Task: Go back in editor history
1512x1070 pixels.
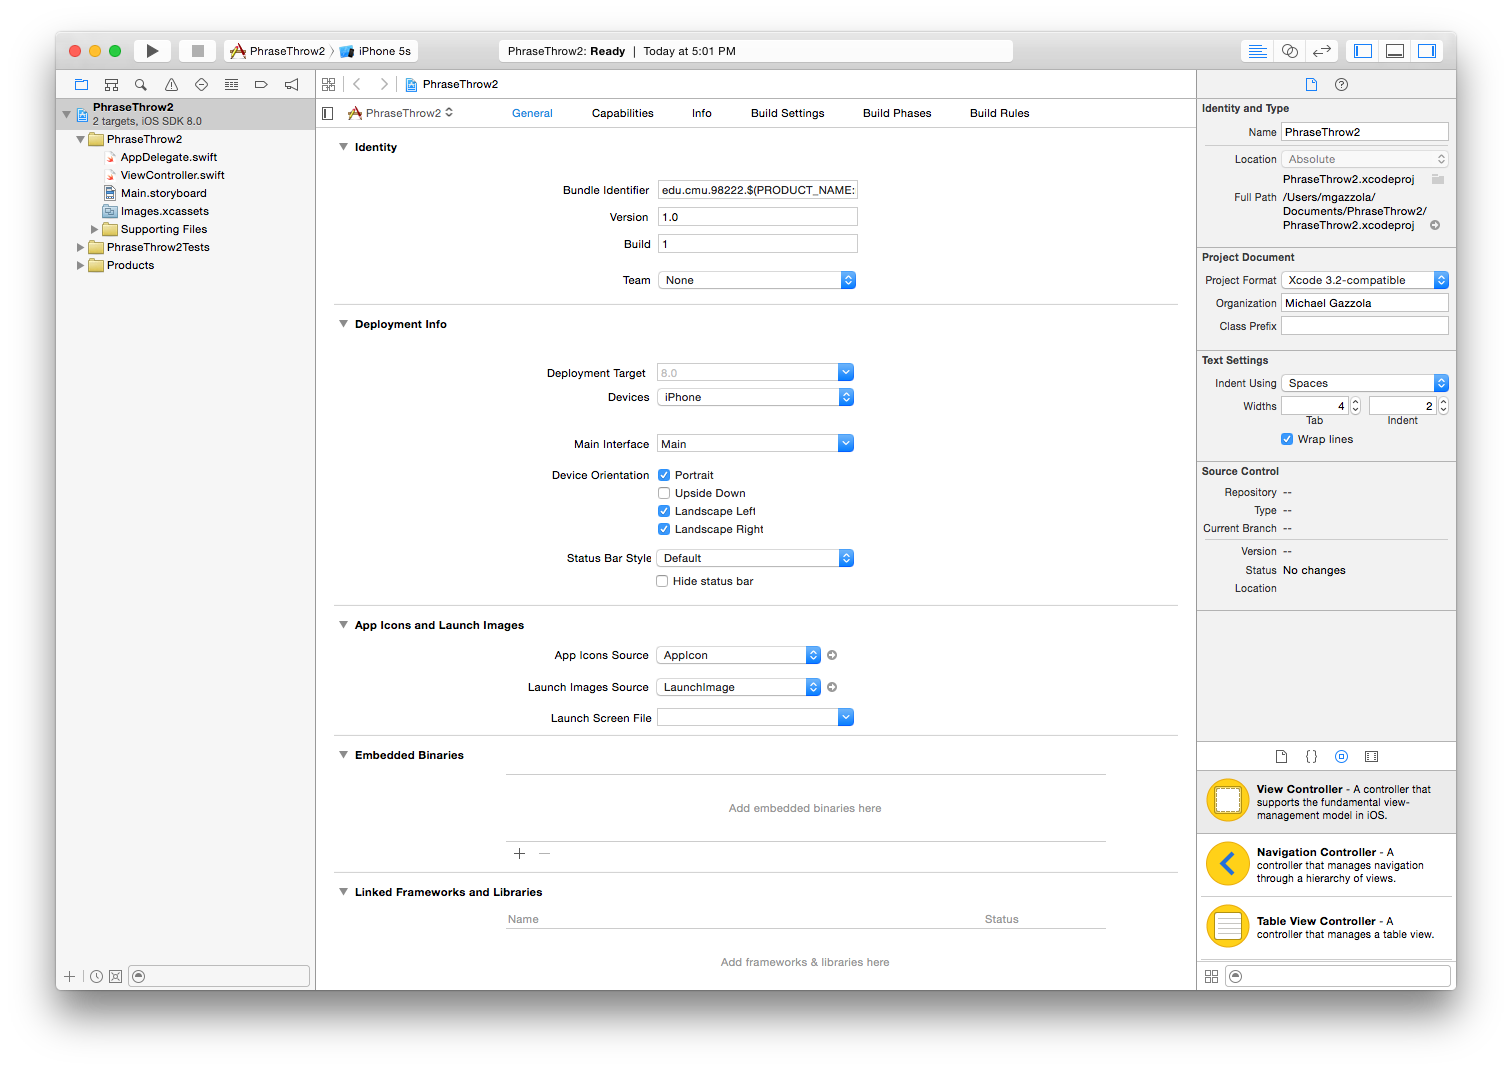Action: point(357,84)
